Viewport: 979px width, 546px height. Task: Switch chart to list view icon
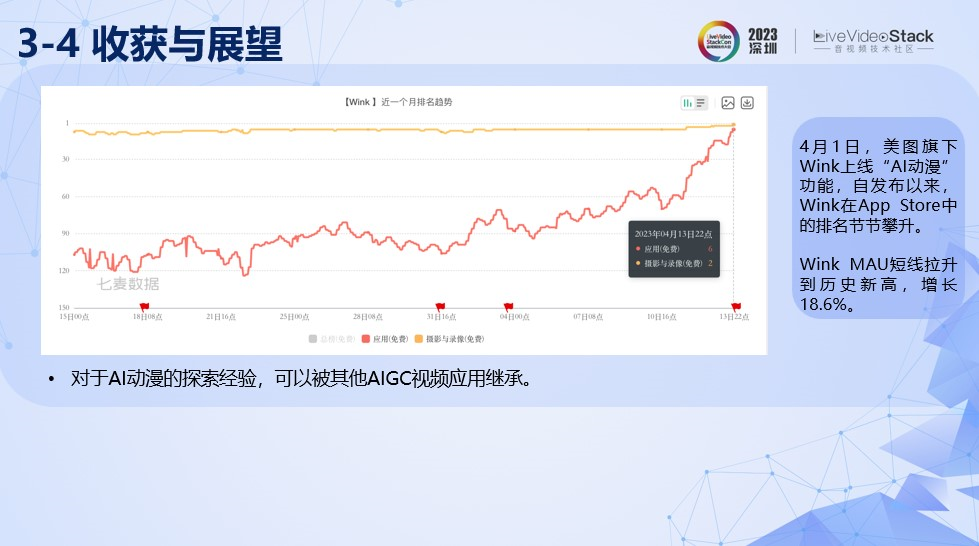click(x=701, y=103)
